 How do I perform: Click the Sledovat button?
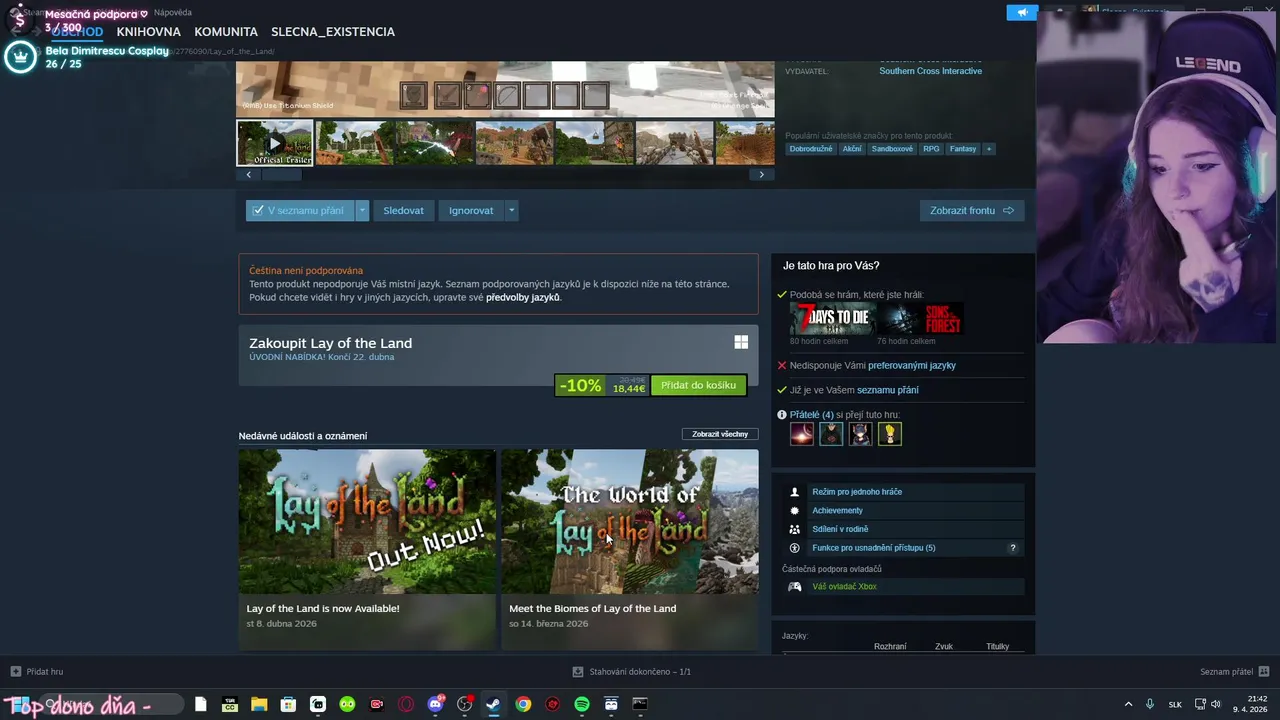pyautogui.click(x=404, y=210)
